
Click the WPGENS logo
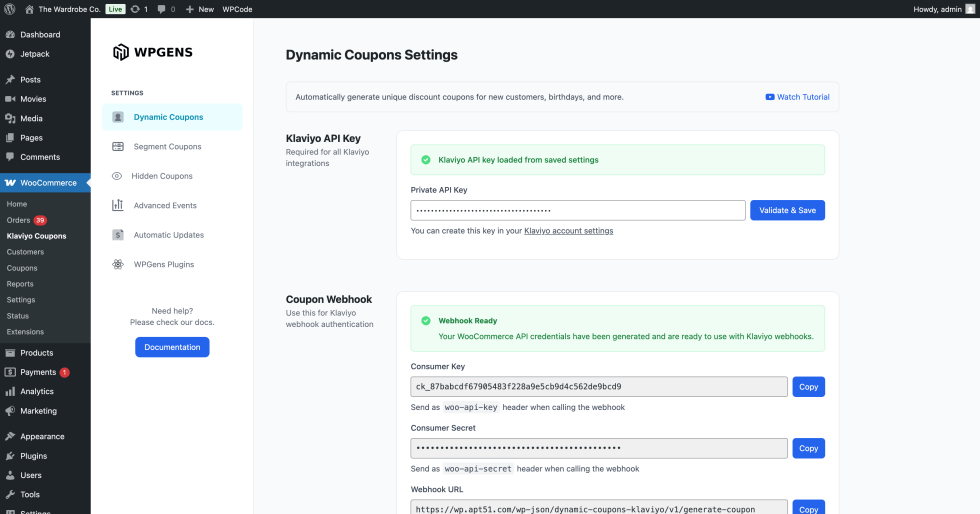point(152,52)
